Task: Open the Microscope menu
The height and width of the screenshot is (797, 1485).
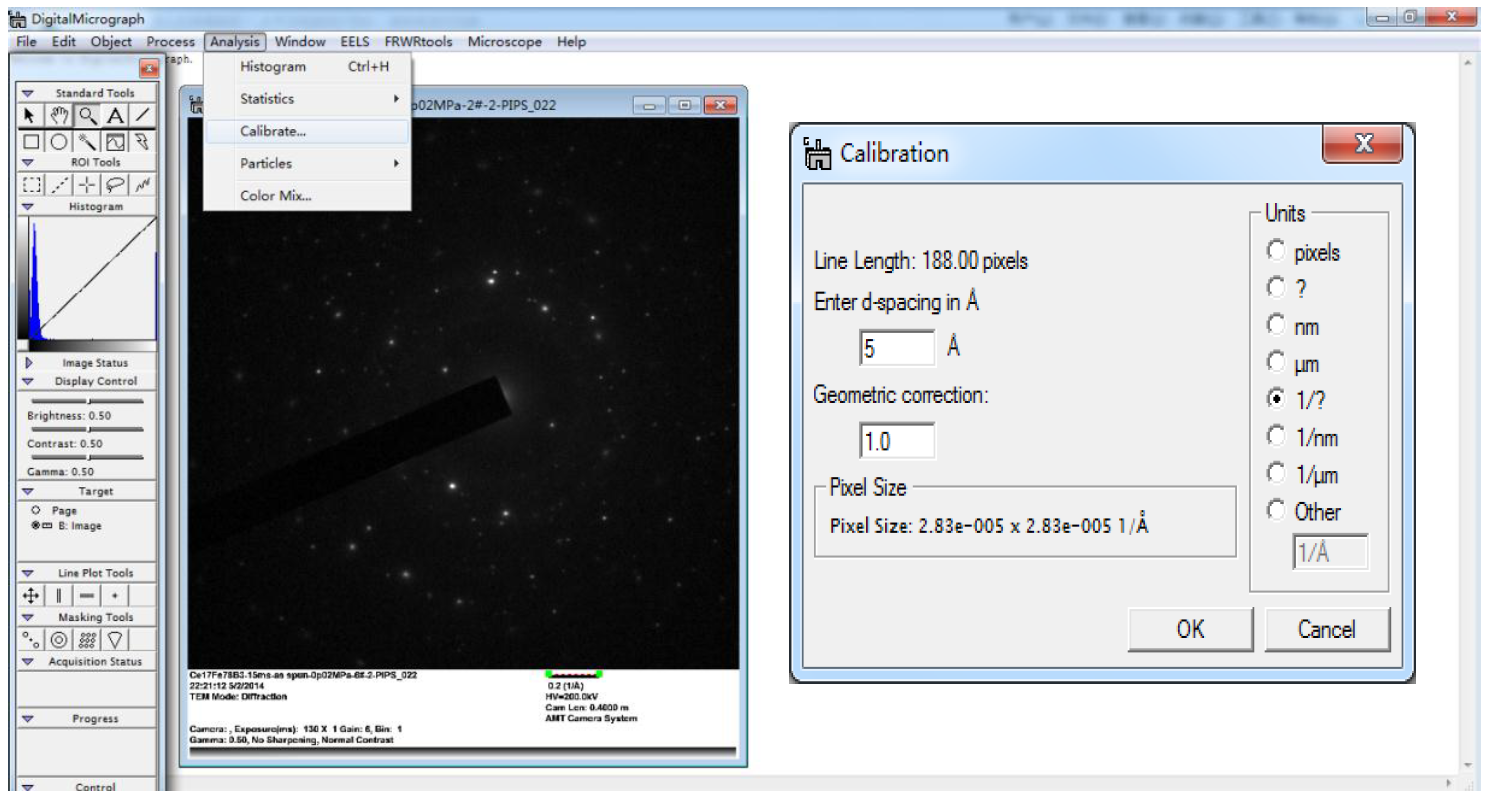Action: (505, 42)
